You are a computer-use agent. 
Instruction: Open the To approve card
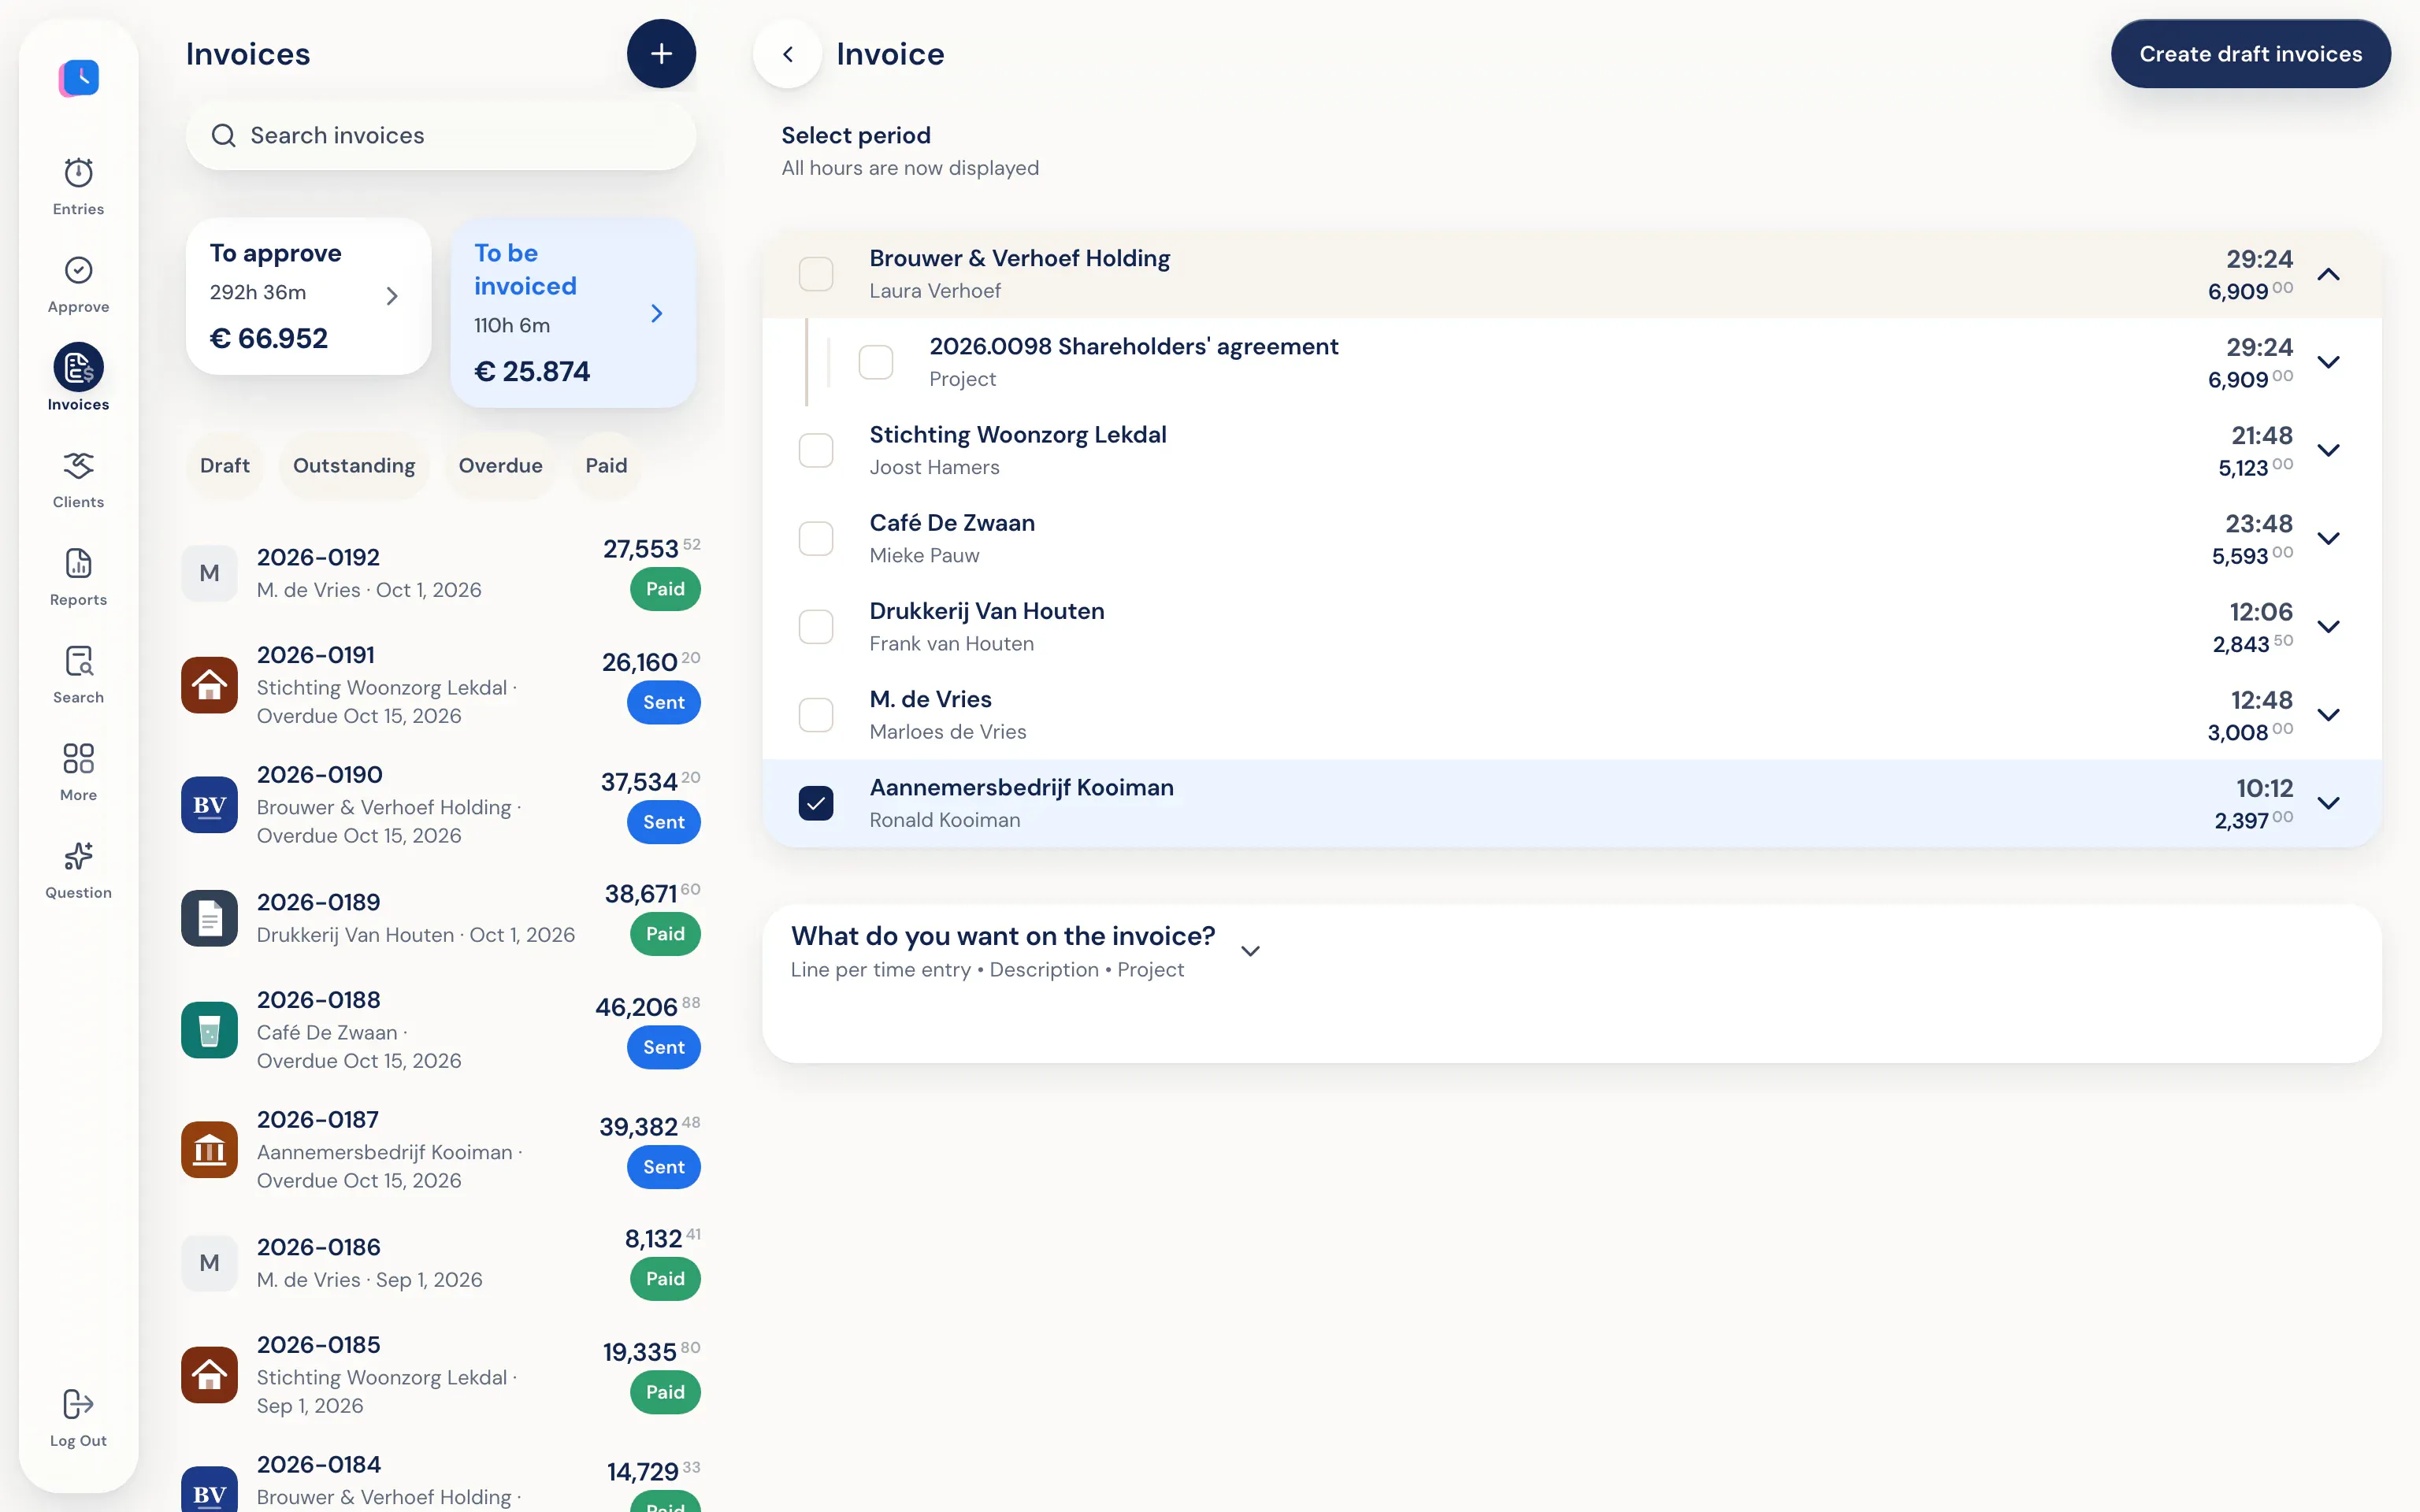click(x=308, y=296)
